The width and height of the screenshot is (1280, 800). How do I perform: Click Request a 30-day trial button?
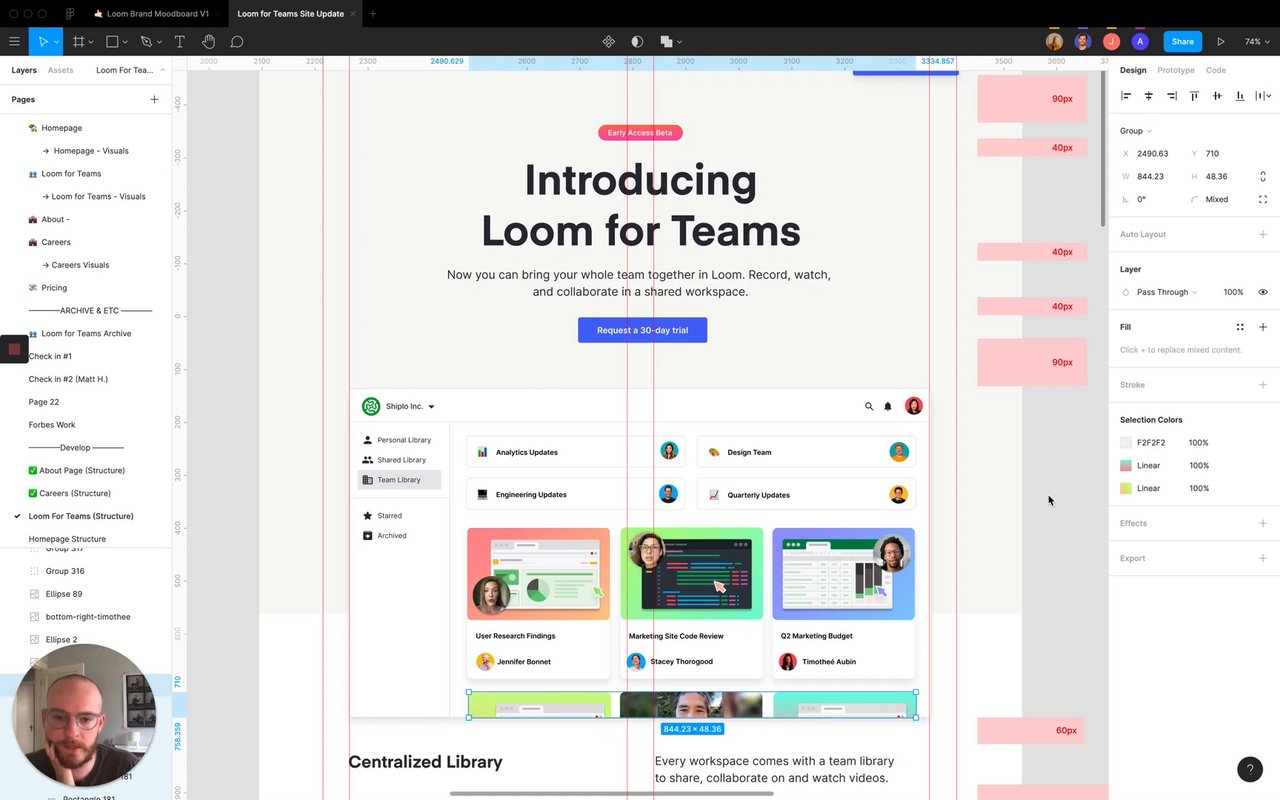[x=642, y=330]
